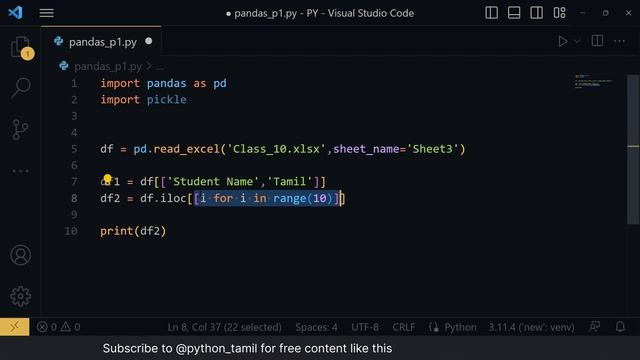The width and height of the screenshot is (640, 360).
Task: Open the Source Control view
Action: pyautogui.click(x=20, y=129)
